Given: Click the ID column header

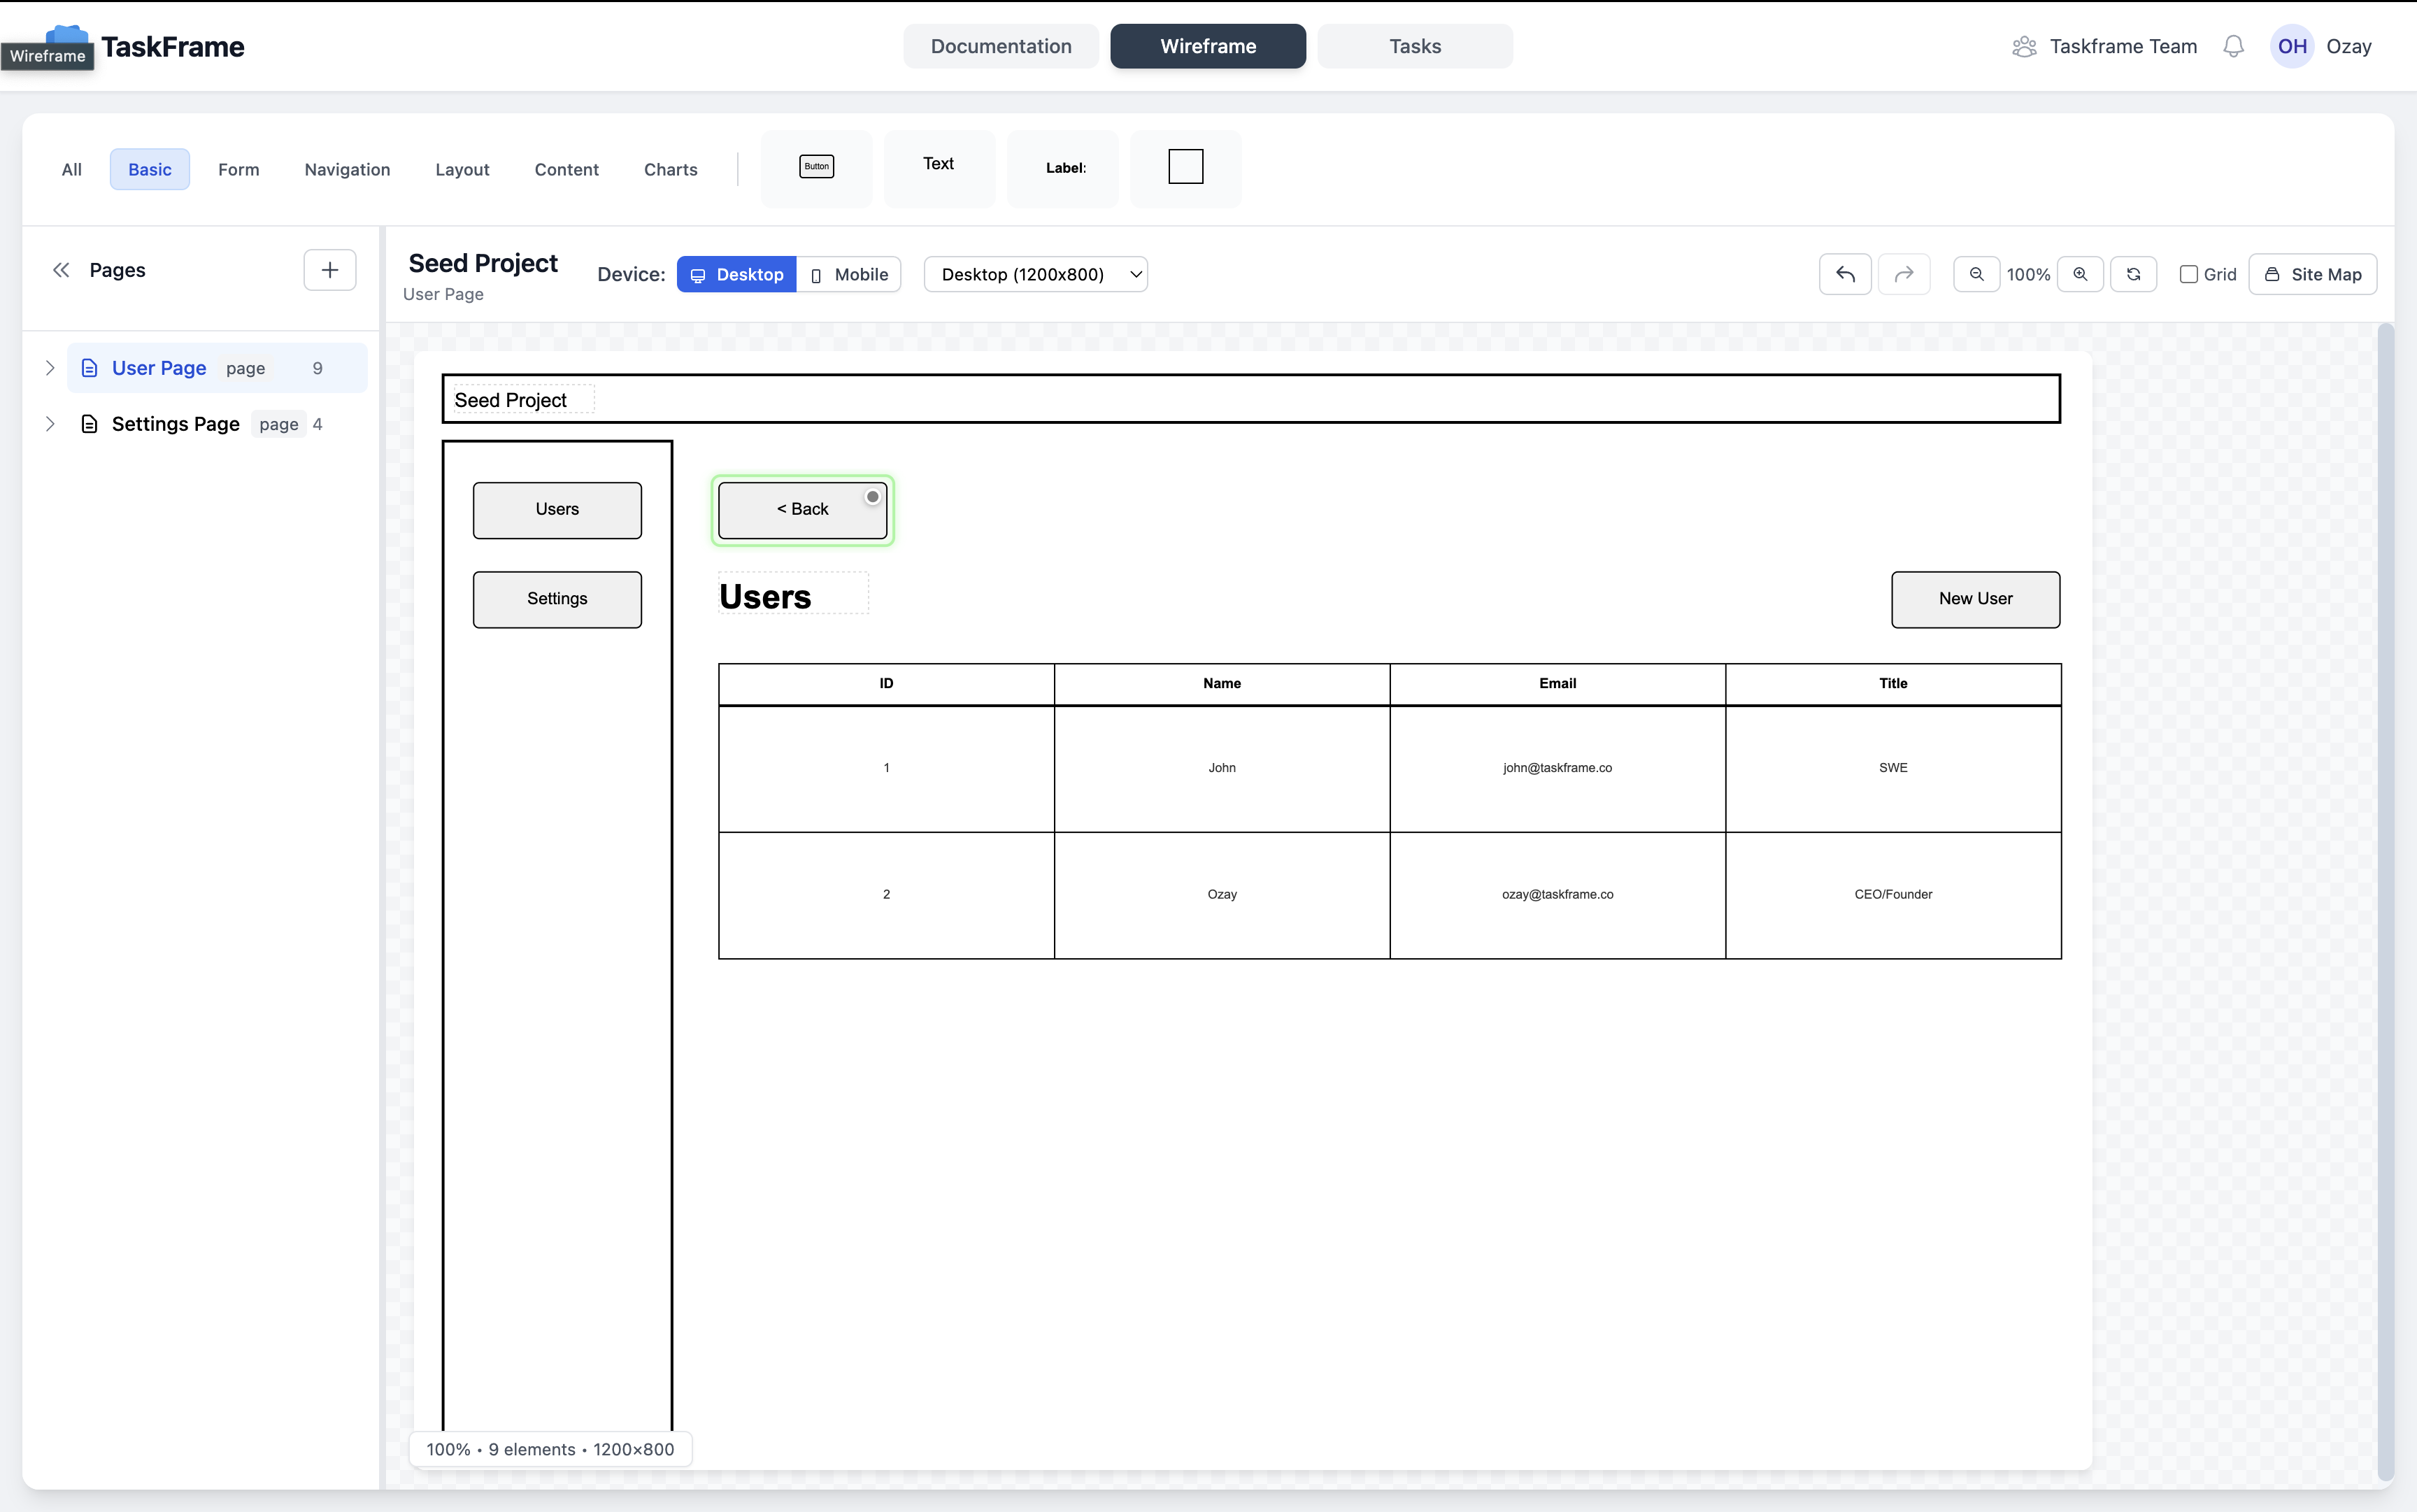Looking at the screenshot, I should pyautogui.click(x=886, y=684).
